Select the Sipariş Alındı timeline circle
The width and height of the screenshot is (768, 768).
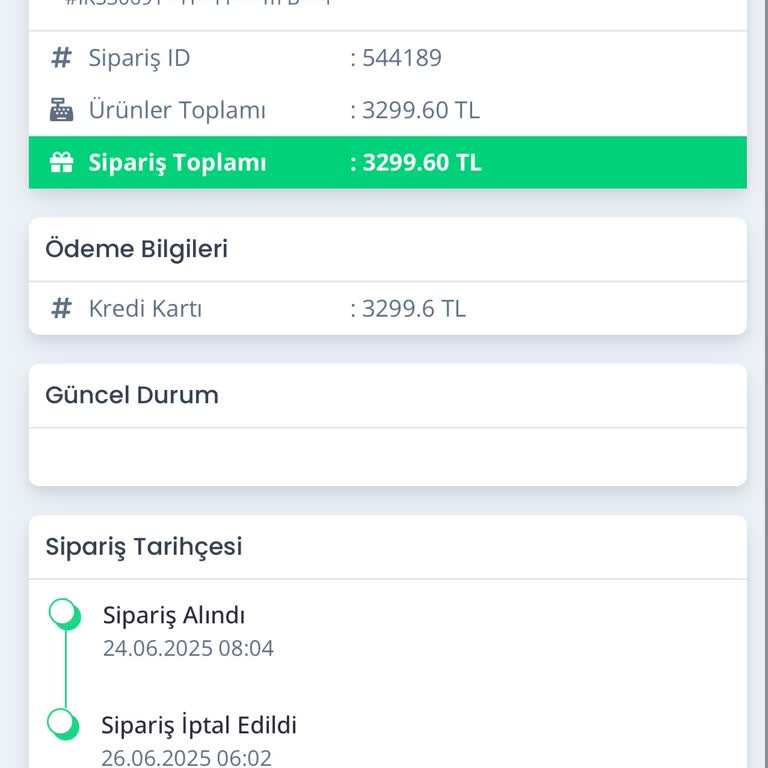coord(65,613)
